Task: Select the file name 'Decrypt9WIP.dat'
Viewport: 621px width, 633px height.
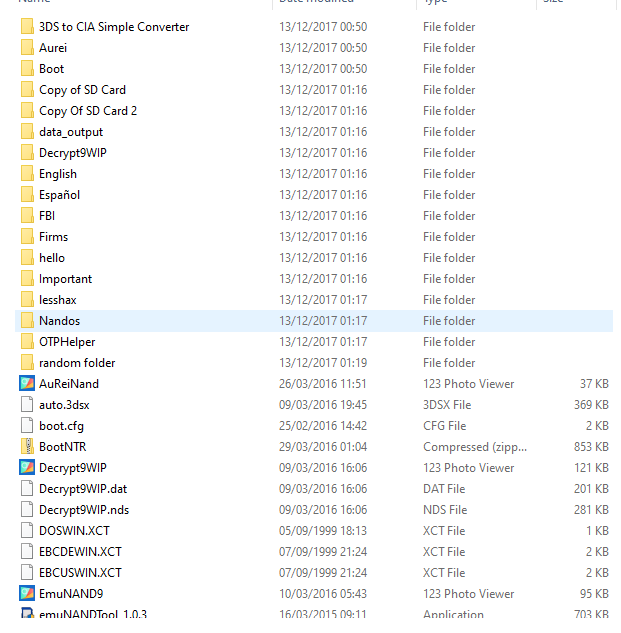Action: pos(83,489)
